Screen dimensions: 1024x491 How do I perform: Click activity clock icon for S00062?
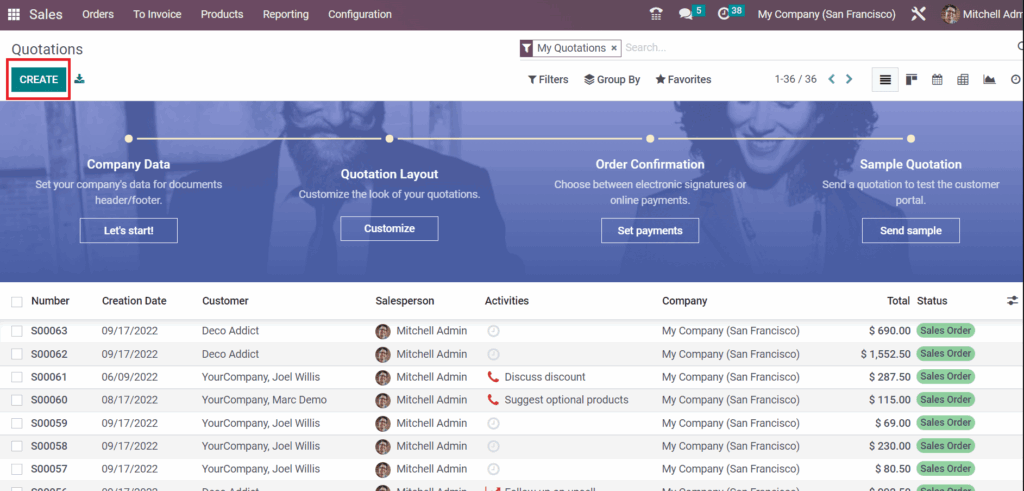[x=494, y=354]
